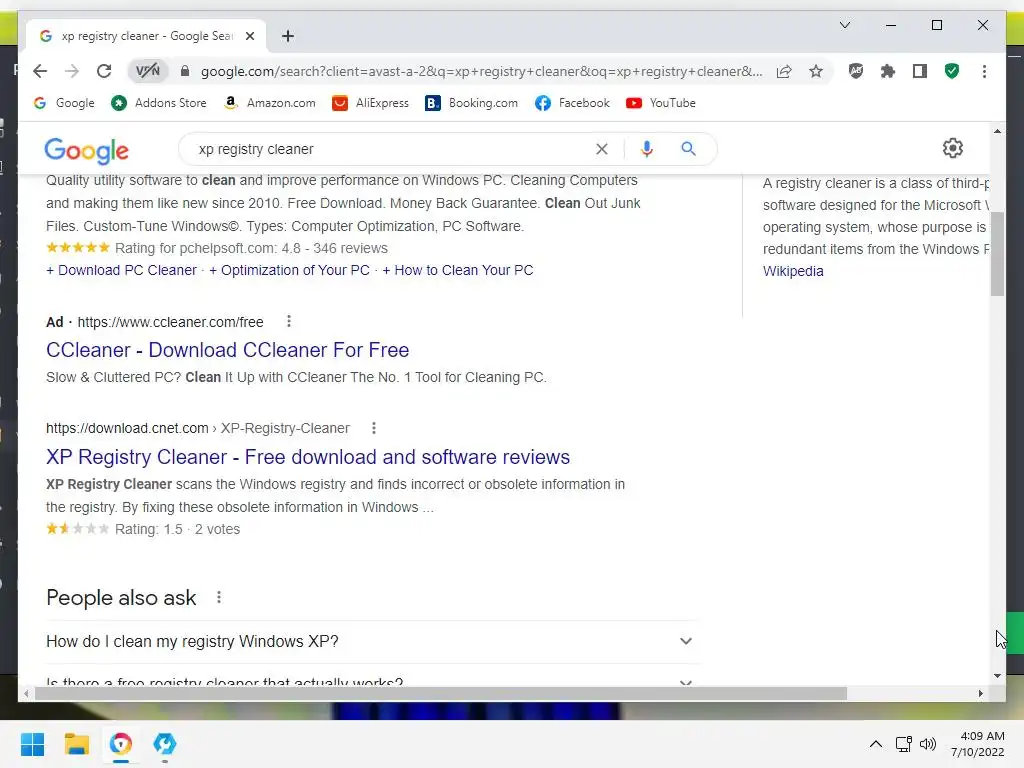Open the AliExpress bookmark
1024x768 pixels.
(370, 103)
